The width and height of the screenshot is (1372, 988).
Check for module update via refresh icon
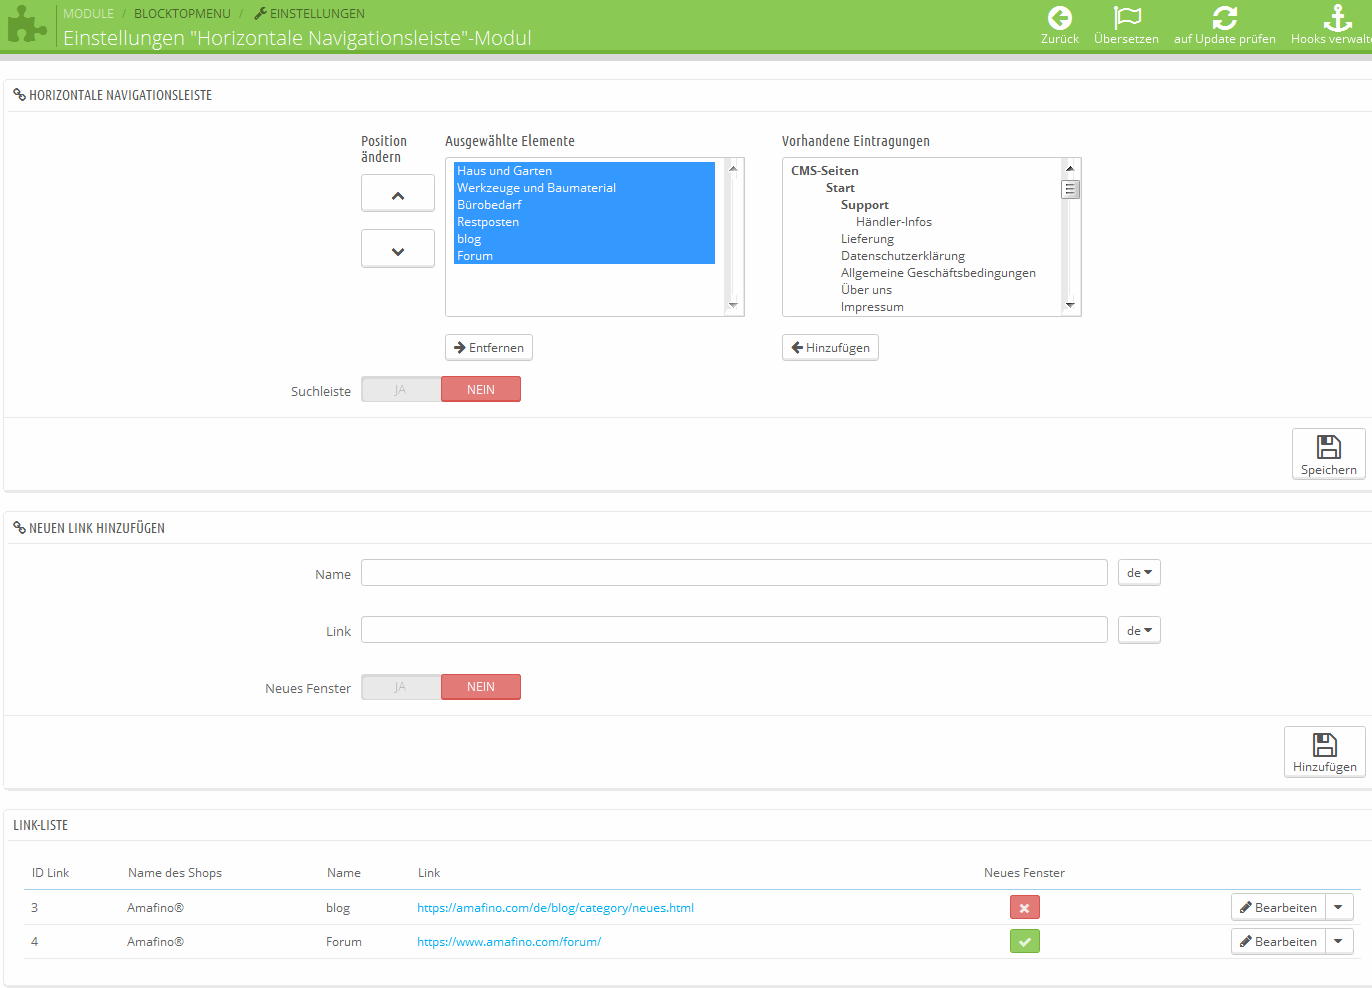[x=1225, y=18]
